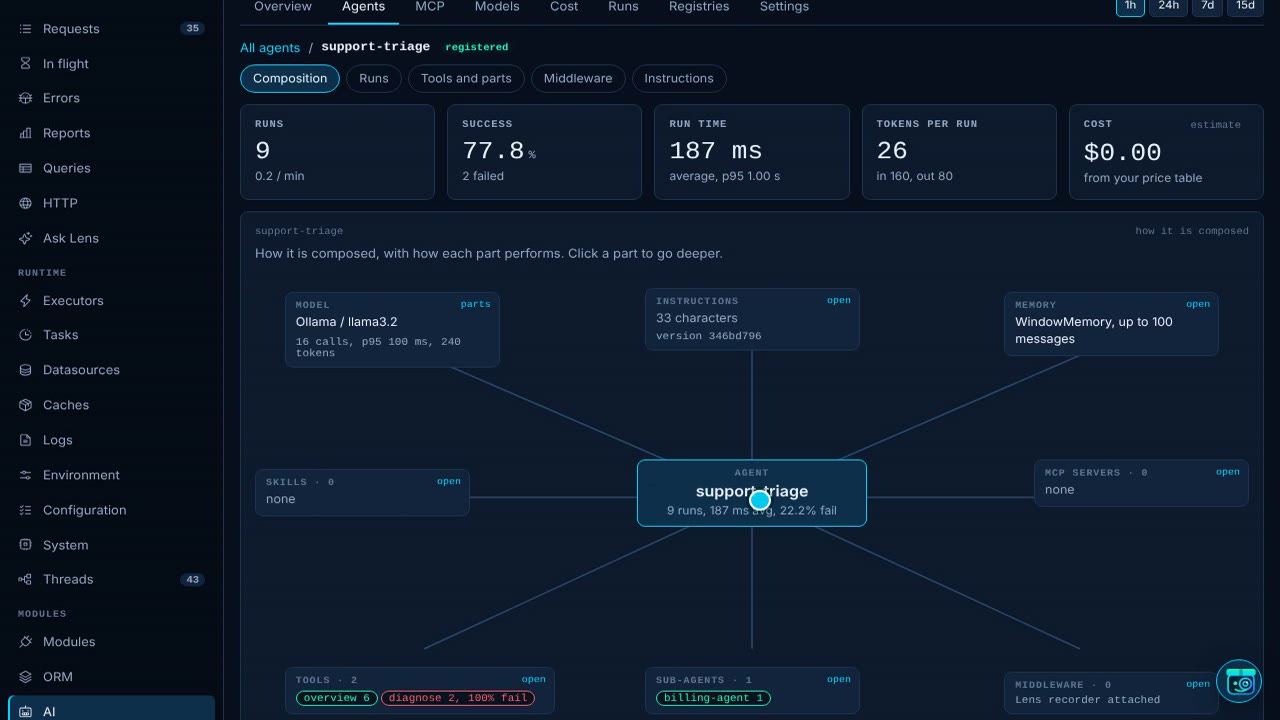The image size is (1280, 720).
Task: Open the Cost tab
Action: pos(564,7)
